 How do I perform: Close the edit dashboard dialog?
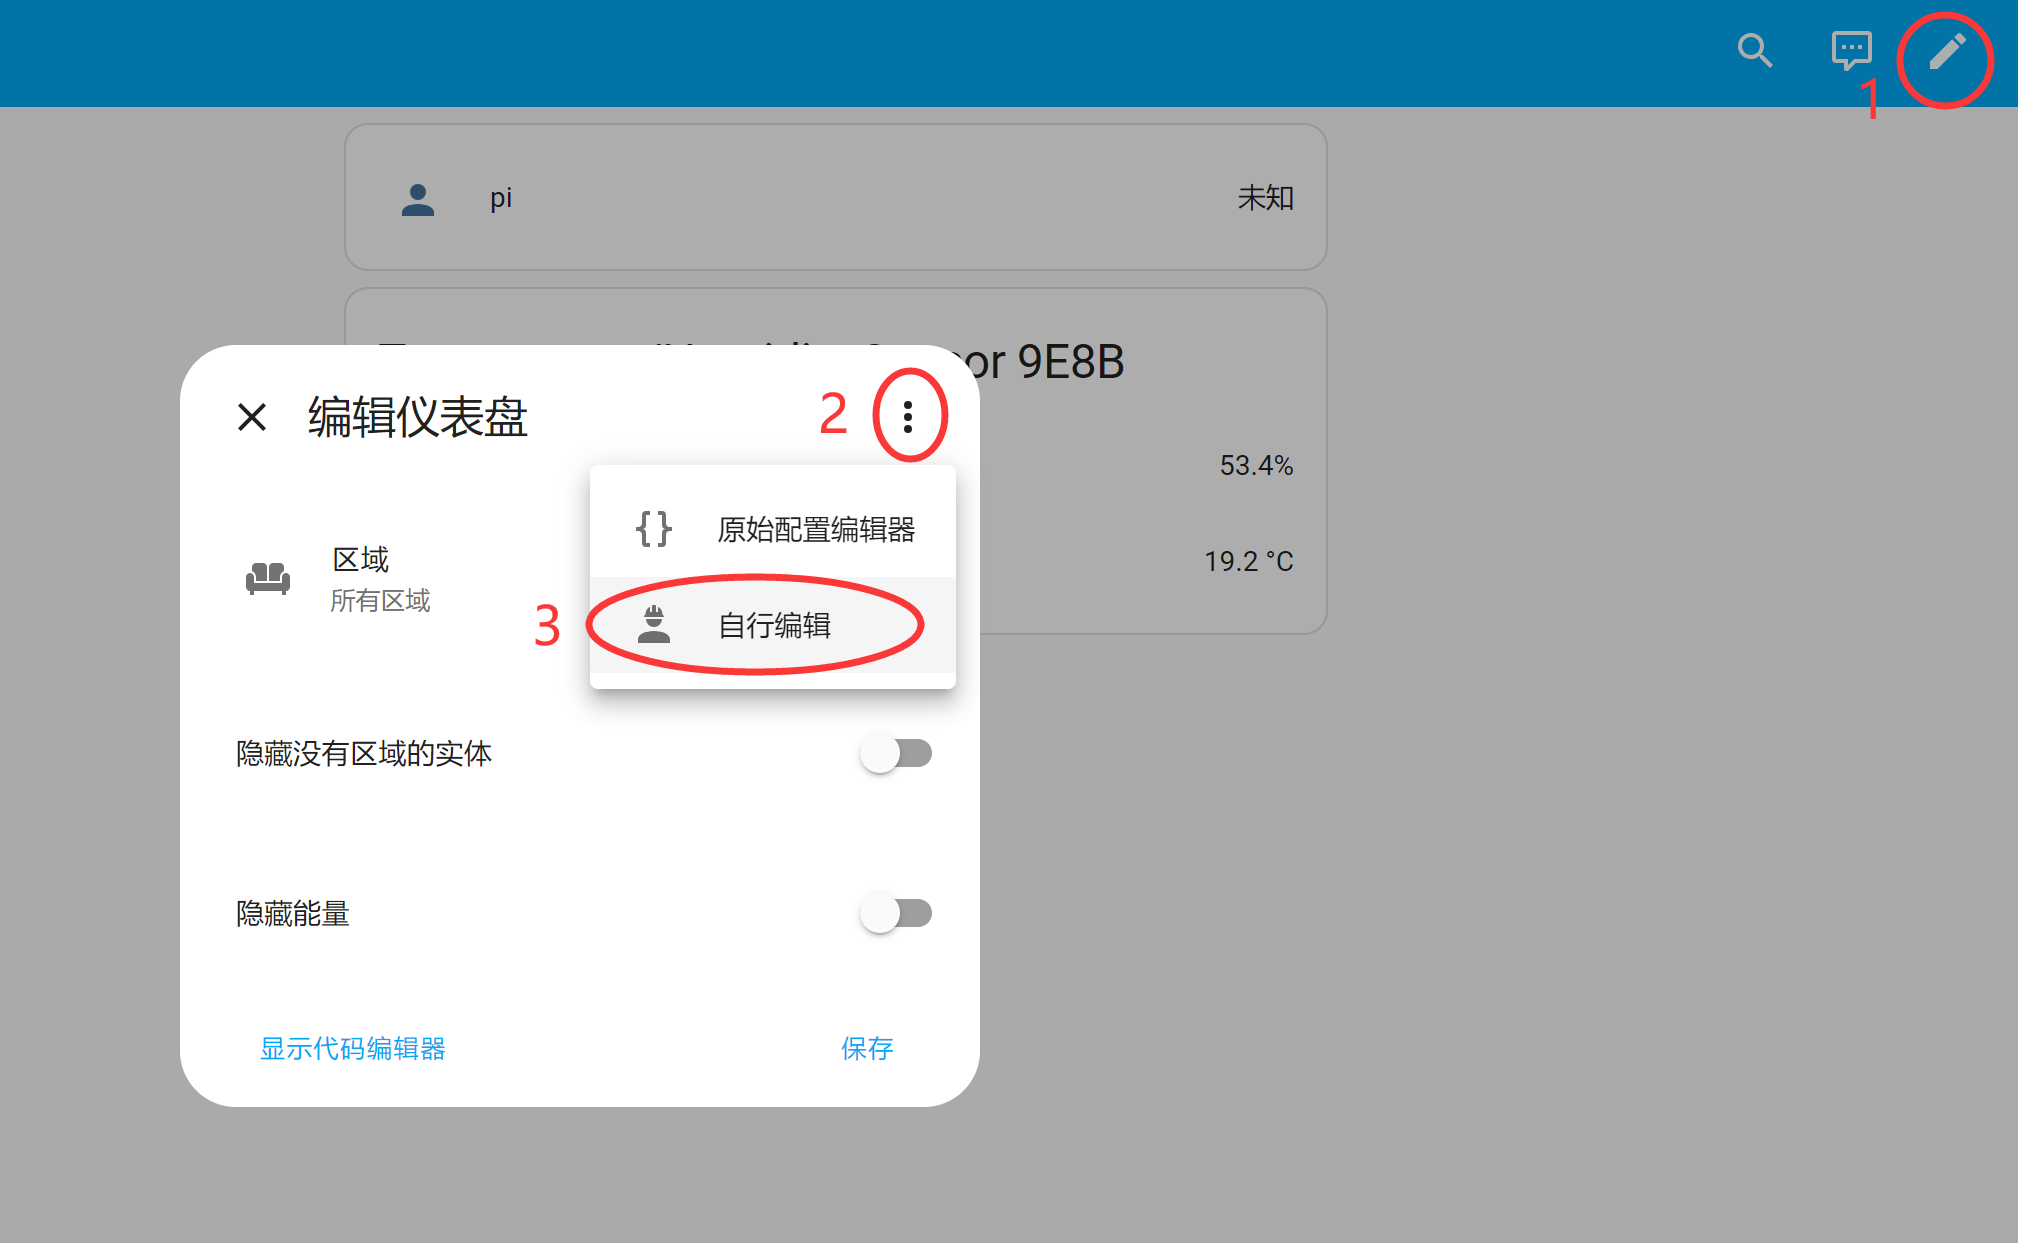click(x=252, y=416)
